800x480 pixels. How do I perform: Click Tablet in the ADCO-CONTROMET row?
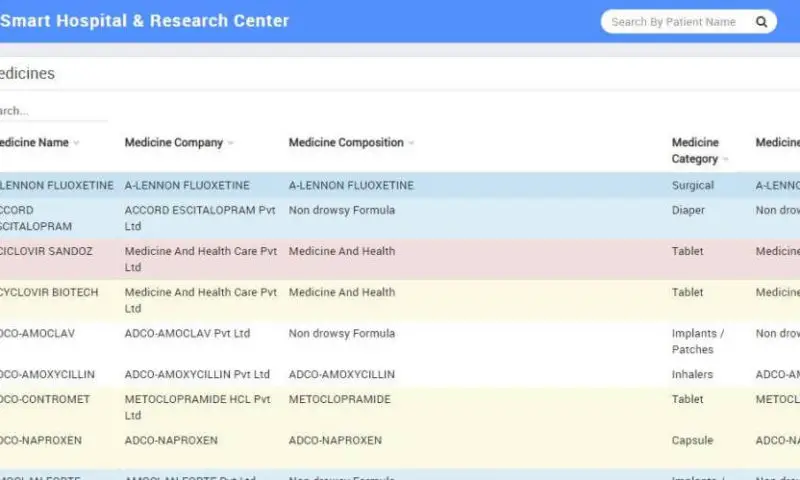(x=687, y=399)
